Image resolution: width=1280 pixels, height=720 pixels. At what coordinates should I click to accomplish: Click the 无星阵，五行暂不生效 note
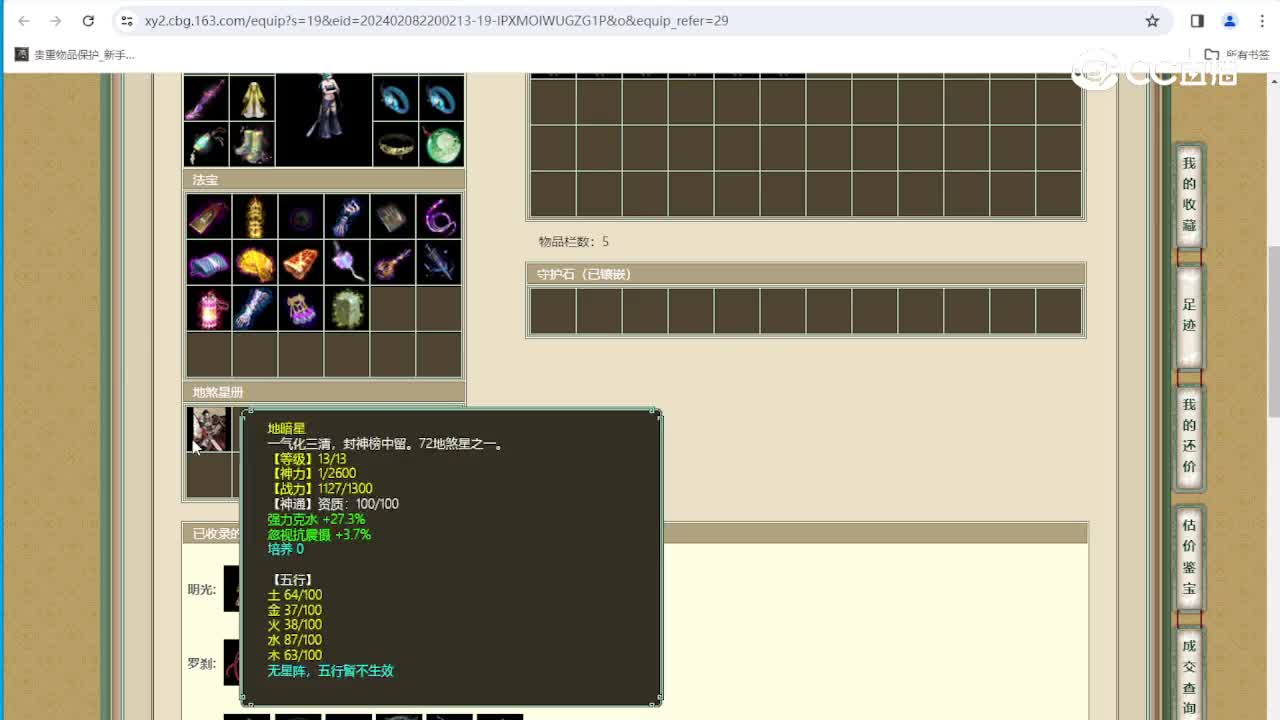330,671
